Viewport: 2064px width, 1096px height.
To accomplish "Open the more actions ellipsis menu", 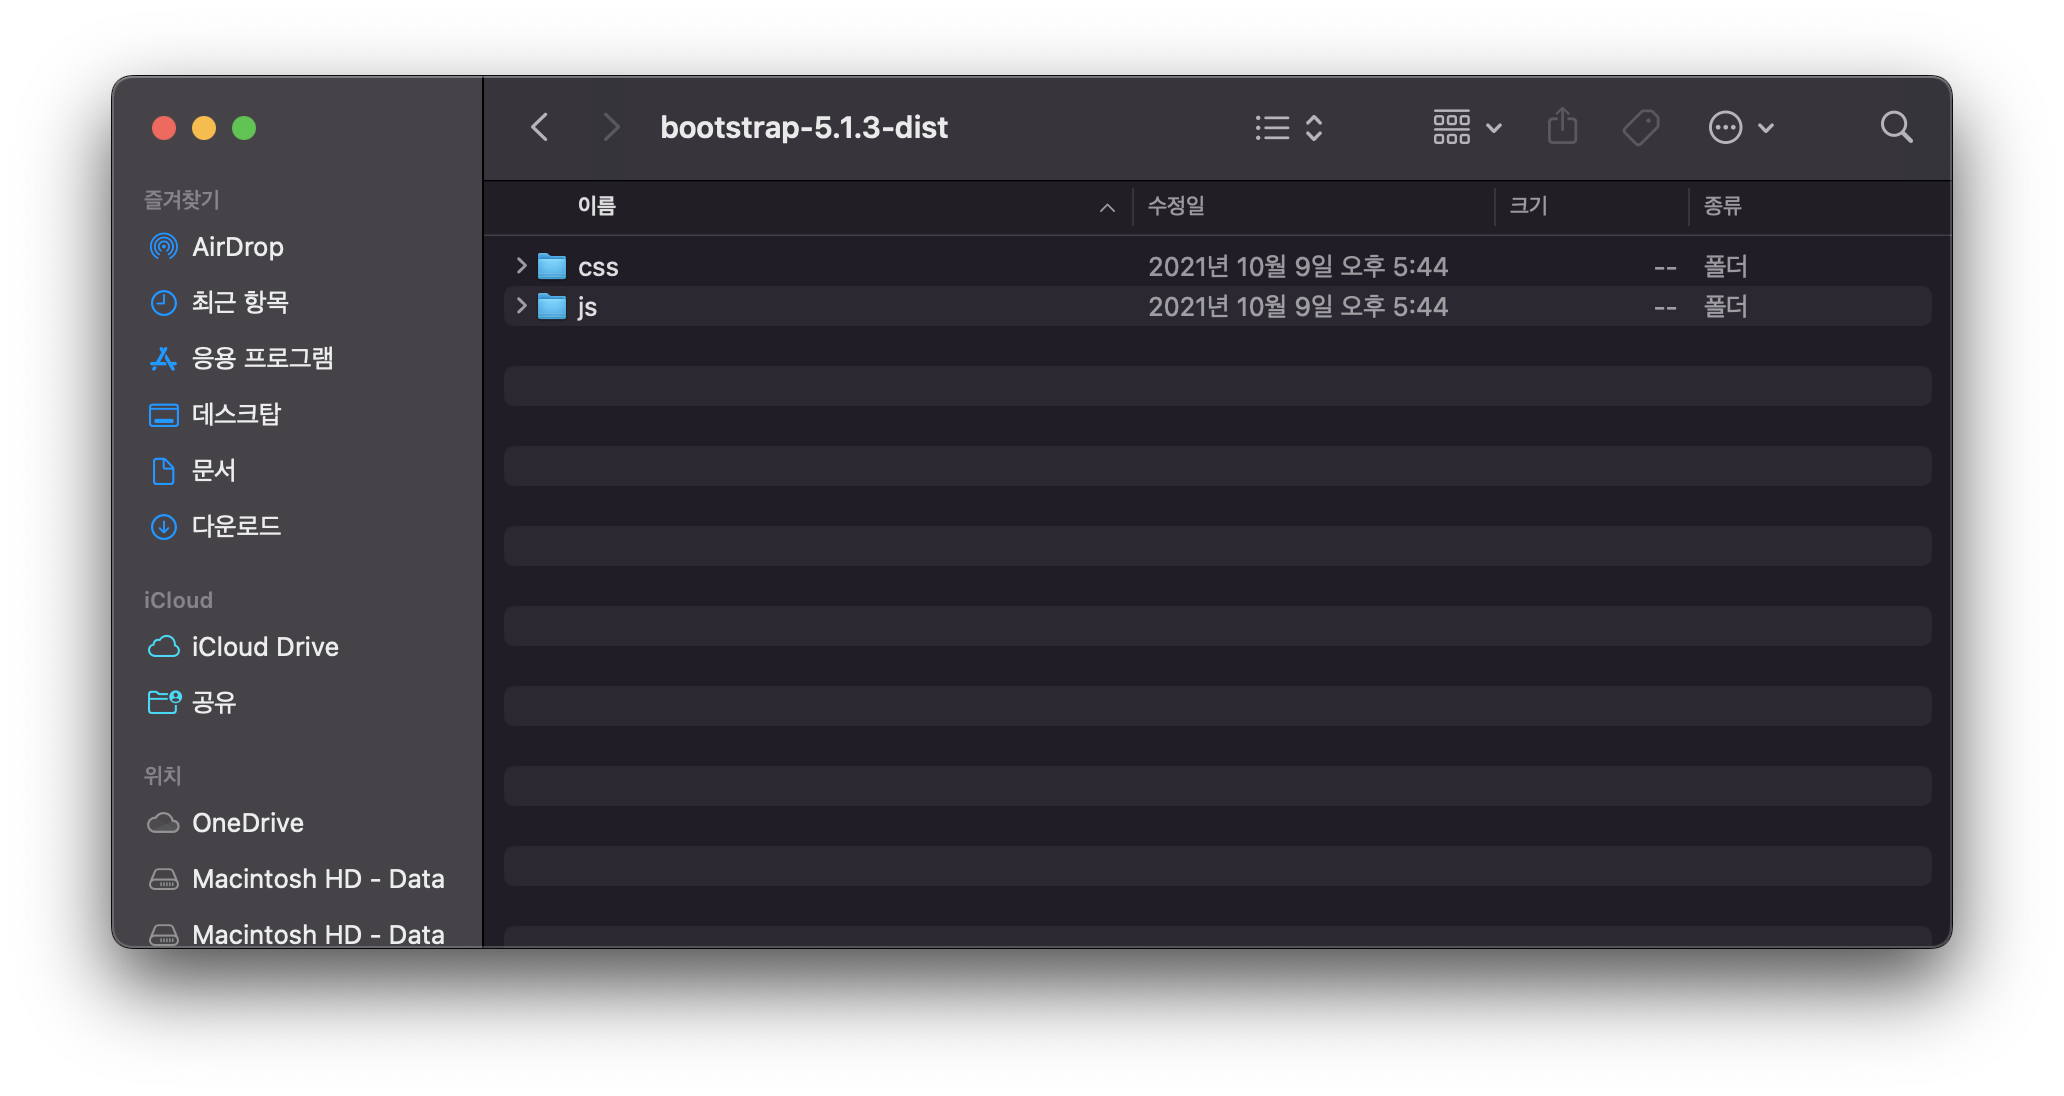I will click(x=1740, y=127).
